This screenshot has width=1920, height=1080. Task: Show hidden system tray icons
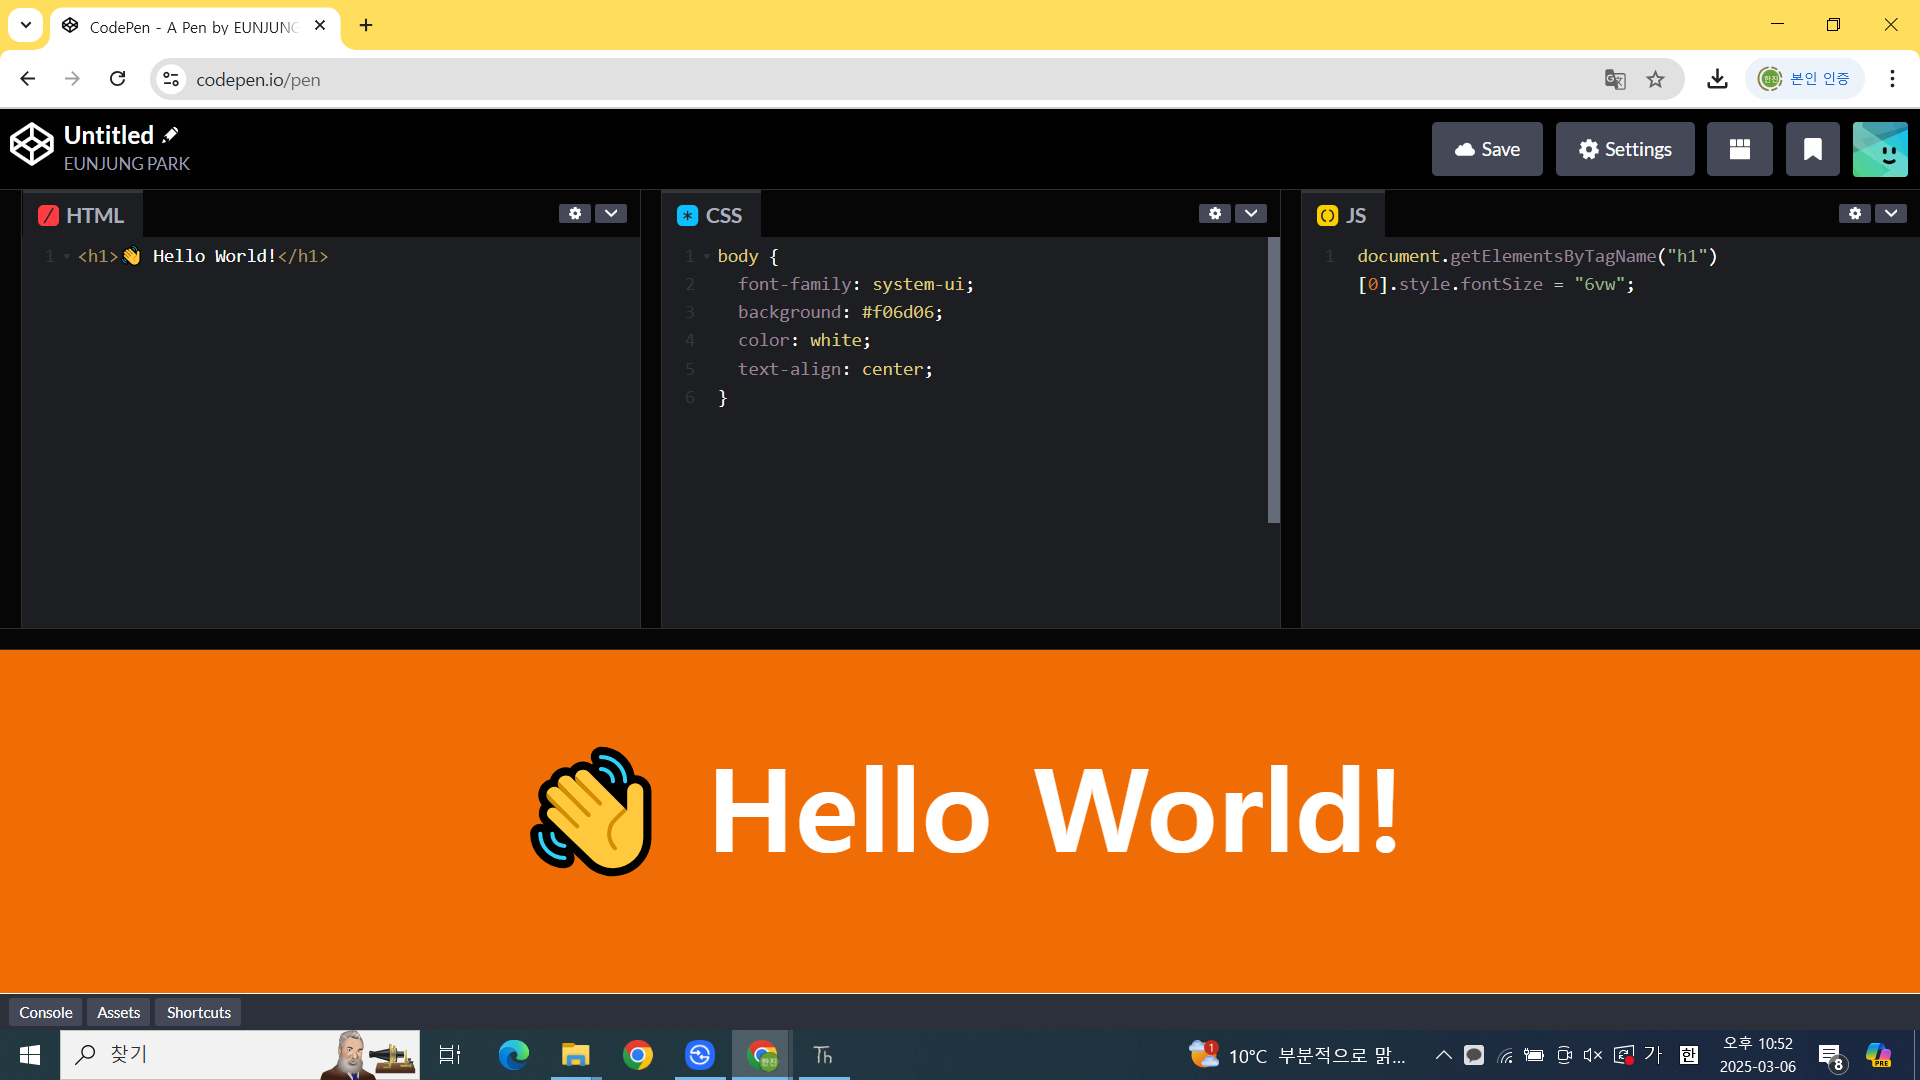click(x=1443, y=1055)
